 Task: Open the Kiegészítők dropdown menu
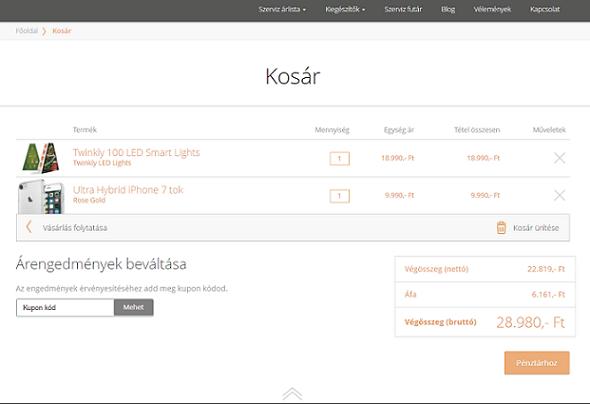(x=345, y=9)
